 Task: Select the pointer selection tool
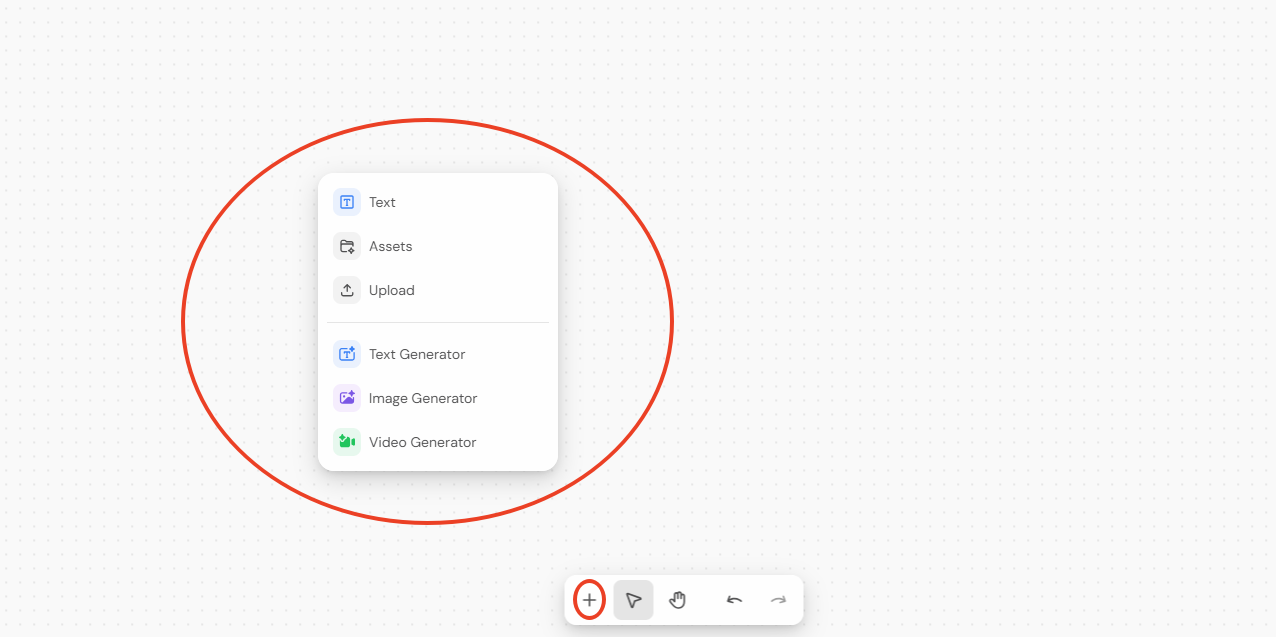(633, 600)
